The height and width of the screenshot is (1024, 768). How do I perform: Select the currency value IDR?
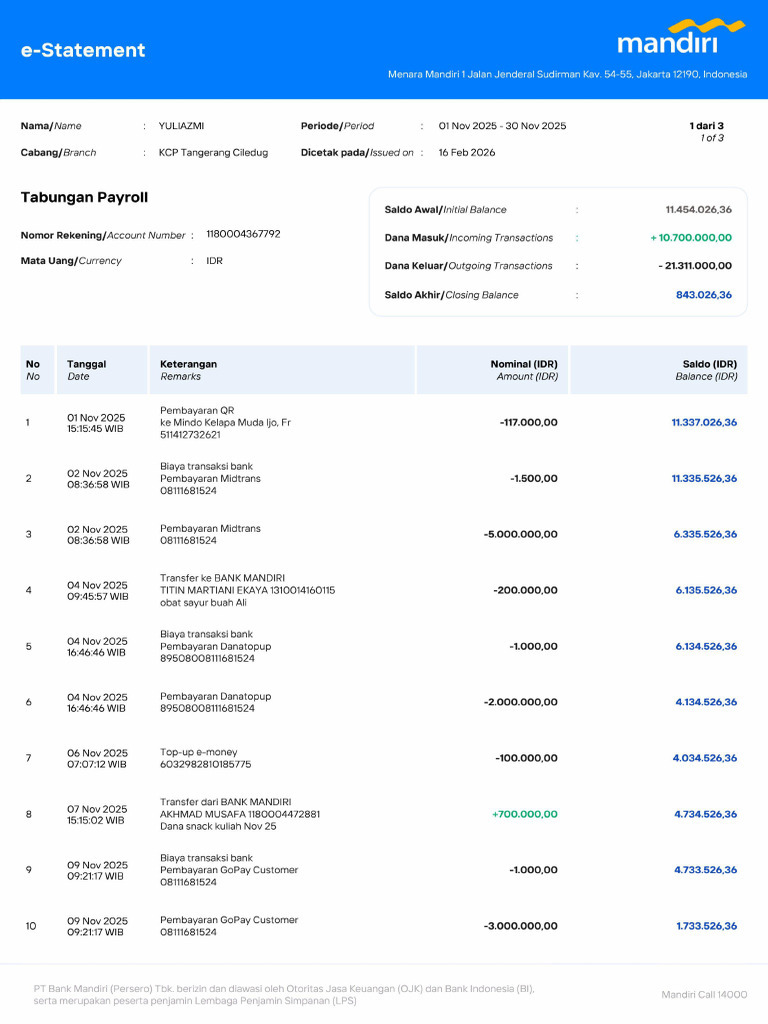tap(215, 261)
